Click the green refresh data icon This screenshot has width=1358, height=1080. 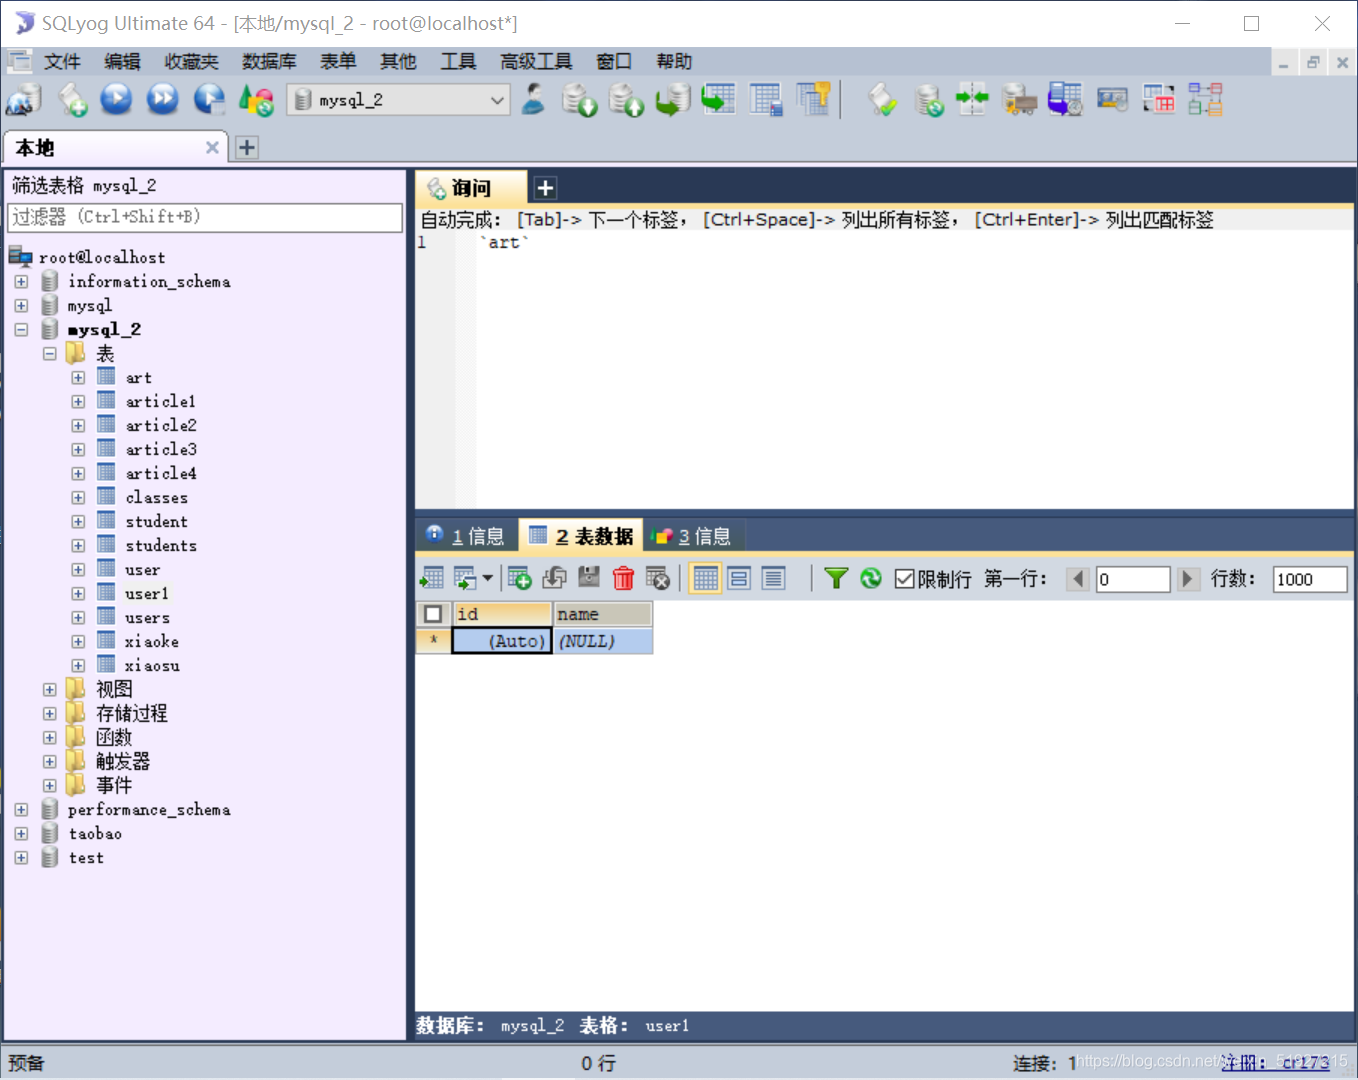tap(871, 578)
